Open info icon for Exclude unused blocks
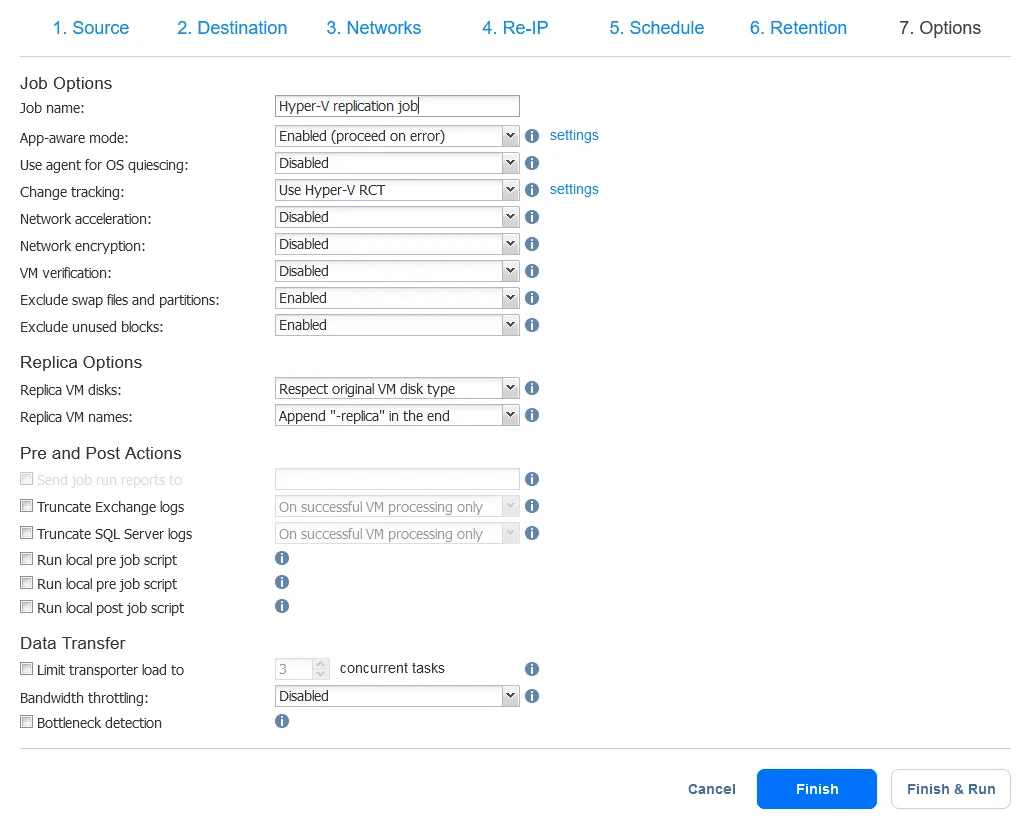This screenshot has height=829, width=1031. pyautogui.click(x=532, y=325)
